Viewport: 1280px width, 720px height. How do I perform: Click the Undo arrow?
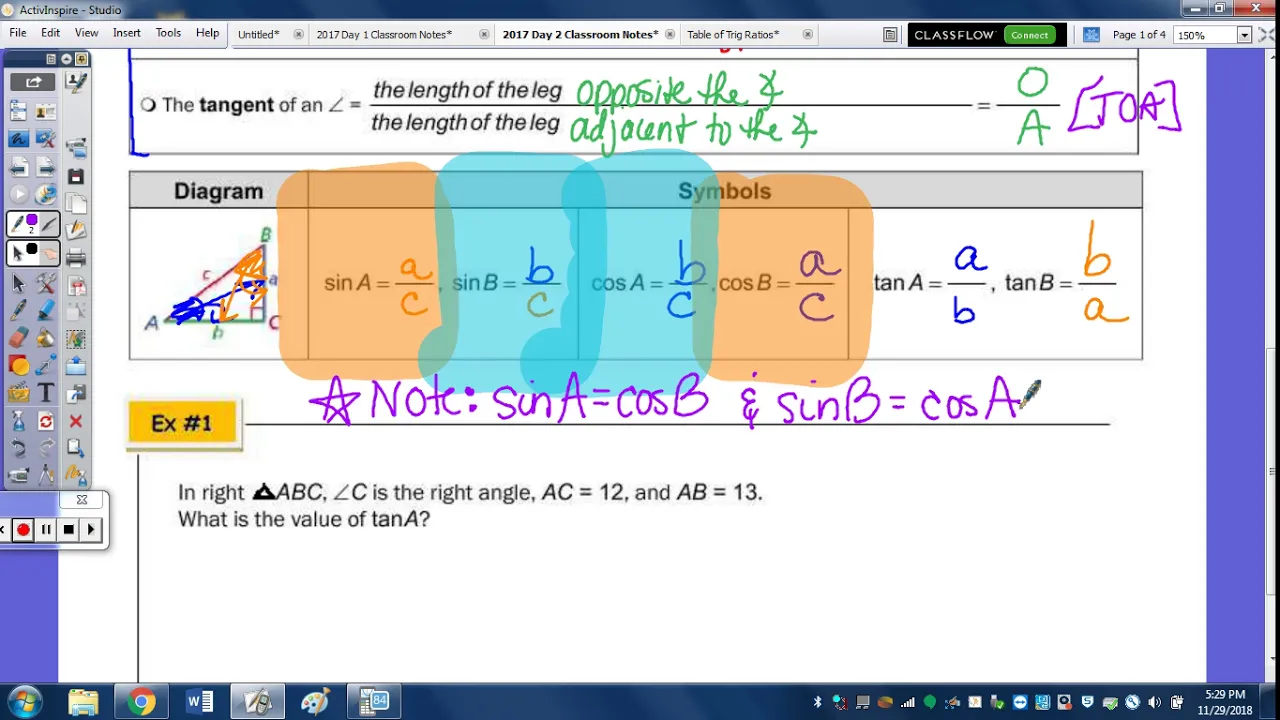[20, 447]
